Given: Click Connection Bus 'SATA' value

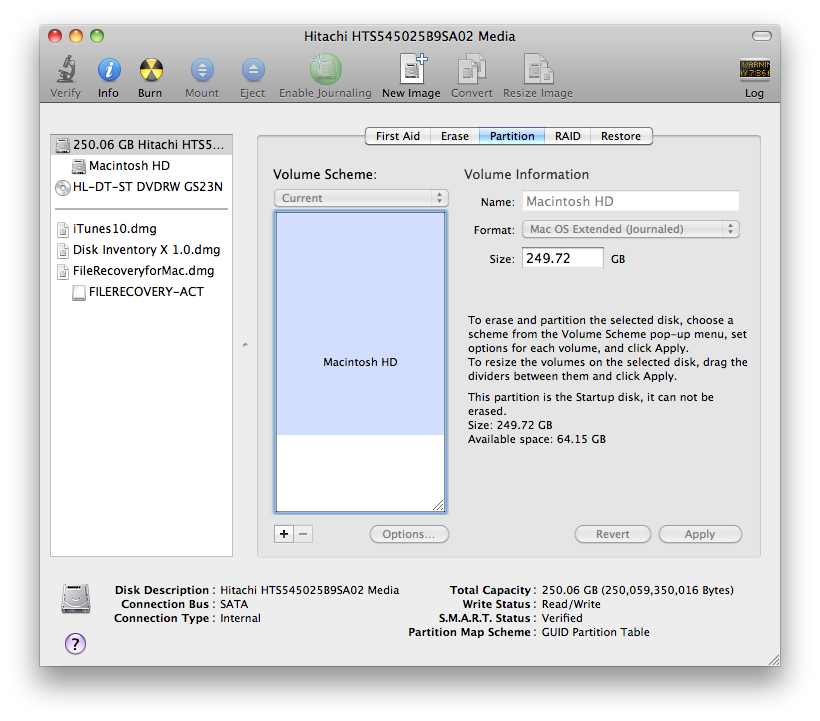Looking at the screenshot, I should (234, 604).
